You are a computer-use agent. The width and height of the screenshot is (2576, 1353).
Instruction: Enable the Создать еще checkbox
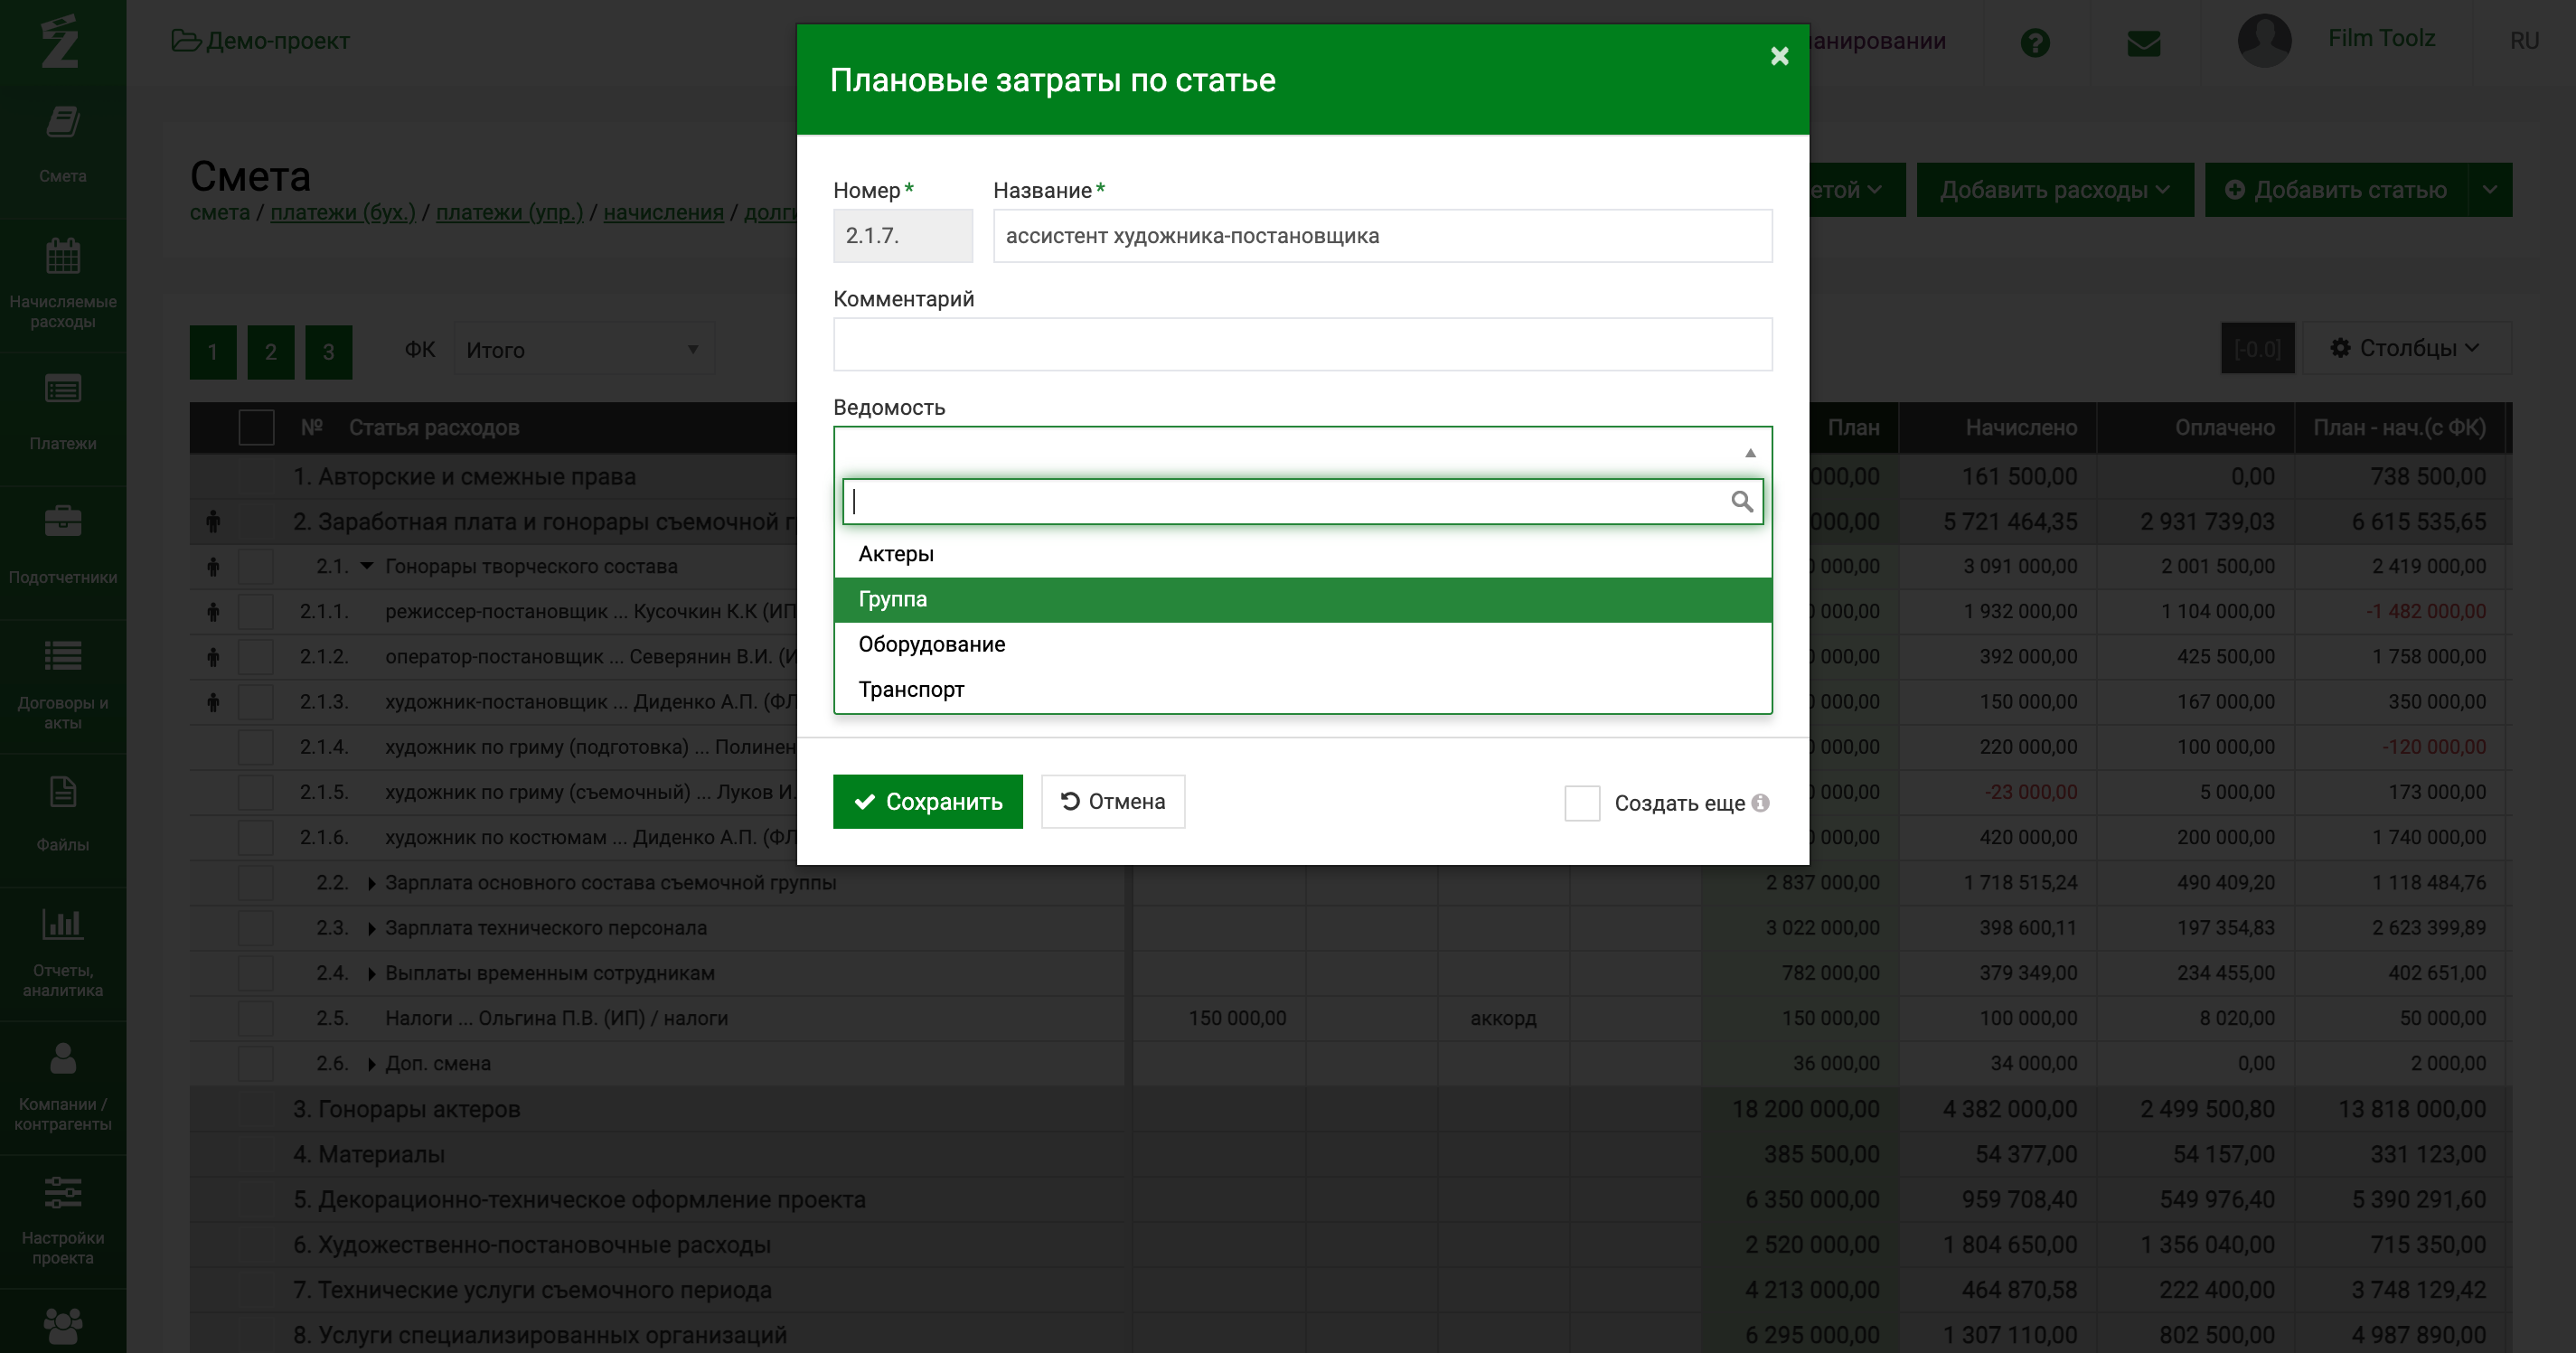tap(1582, 803)
